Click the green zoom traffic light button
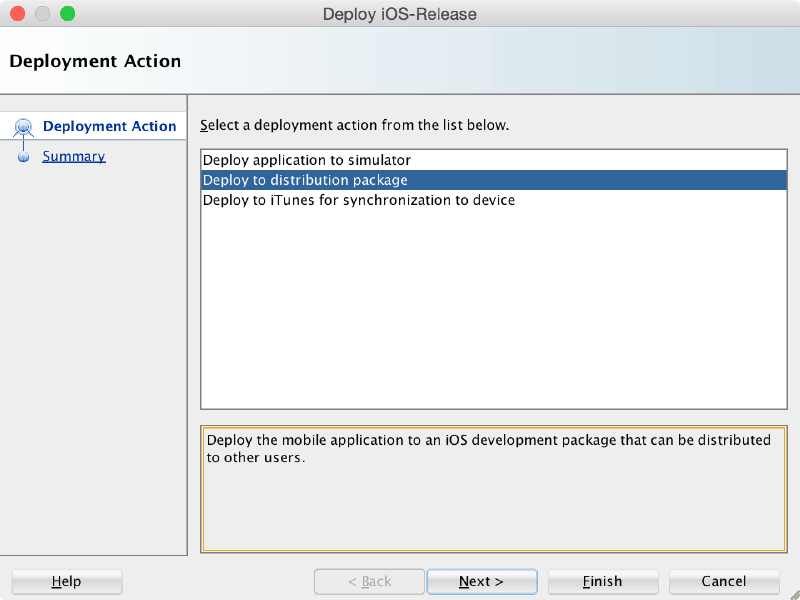This screenshot has width=800, height=600. pyautogui.click(x=66, y=14)
